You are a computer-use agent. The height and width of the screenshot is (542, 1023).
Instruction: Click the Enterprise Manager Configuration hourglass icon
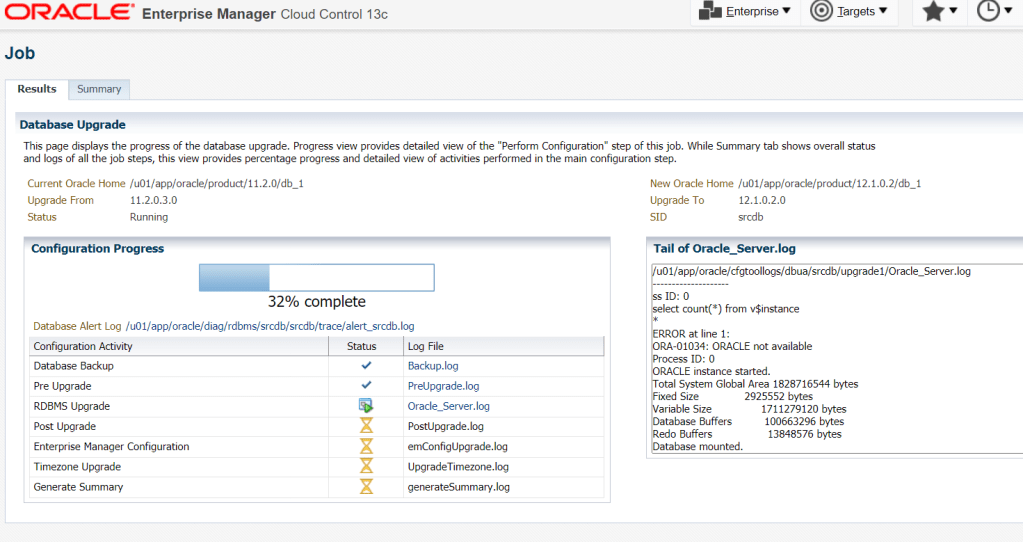point(365,446)
